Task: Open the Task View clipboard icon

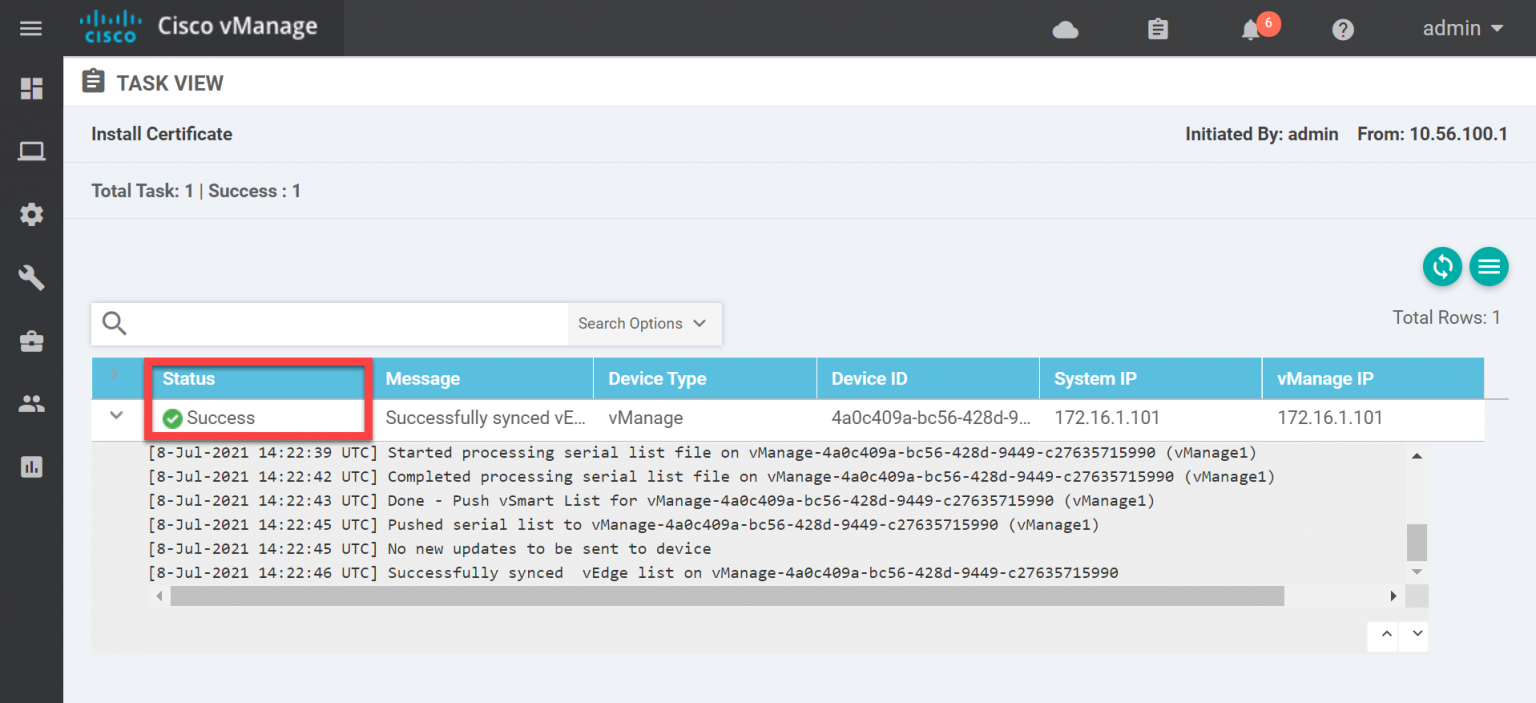Action: pyautogui.click(x=1157, y=29)
